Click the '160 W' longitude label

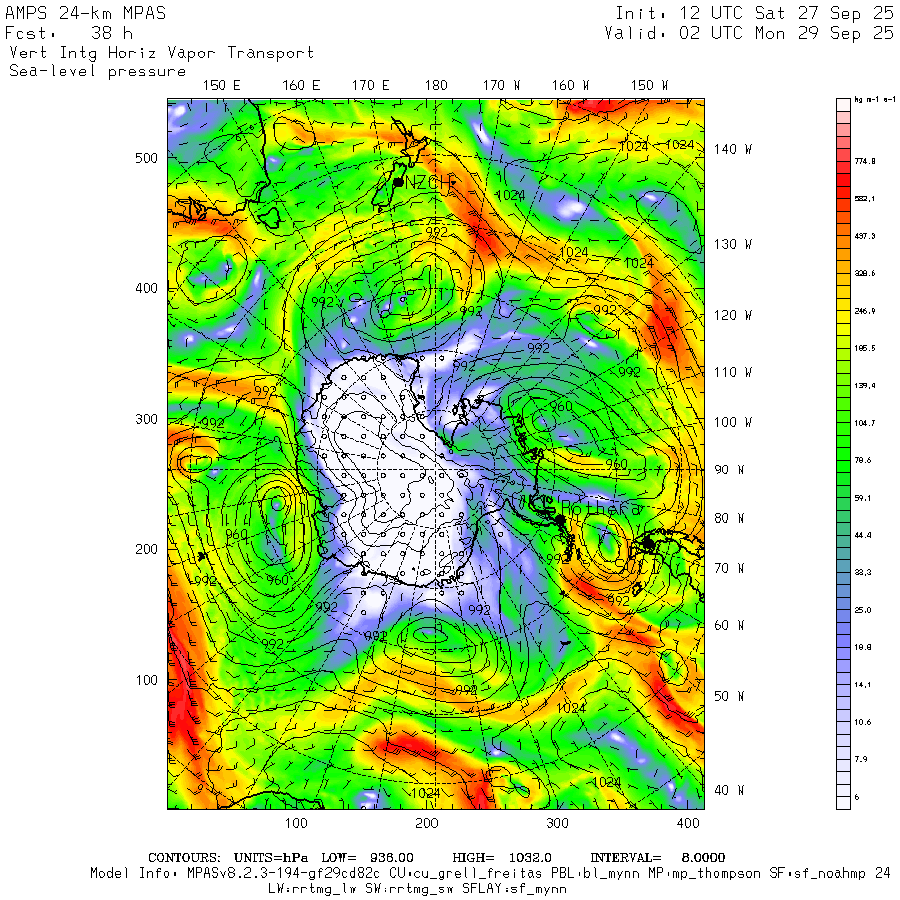[x=570, y=85]
